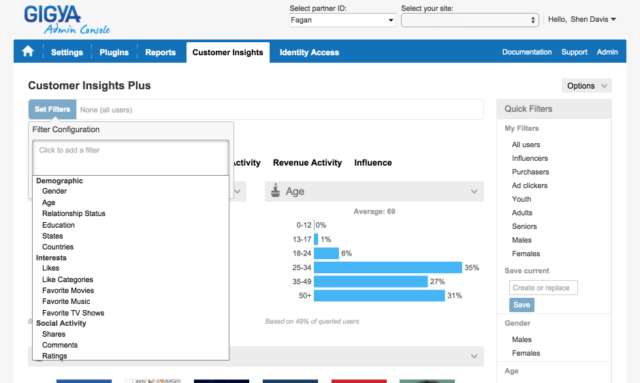Apply the Adults quick filter
The height and width of the screenshot is (383, 640).
coord(522,213)
